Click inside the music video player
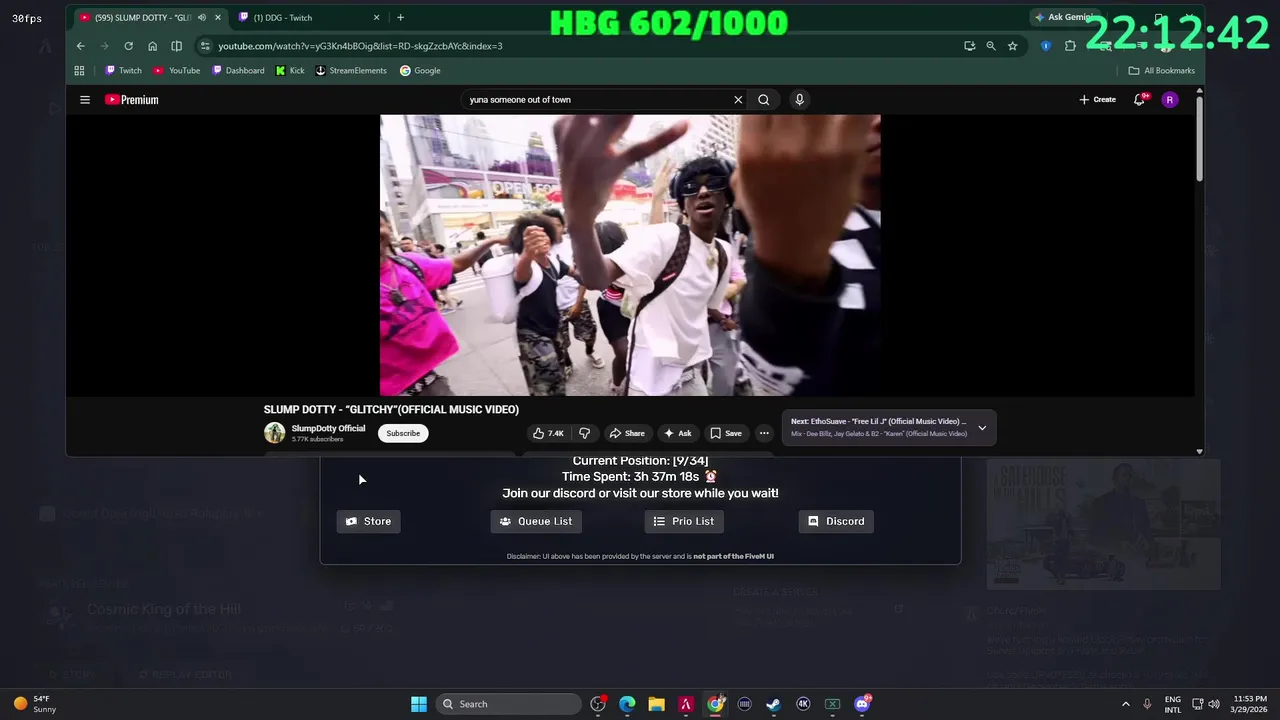 click(630, 255)
